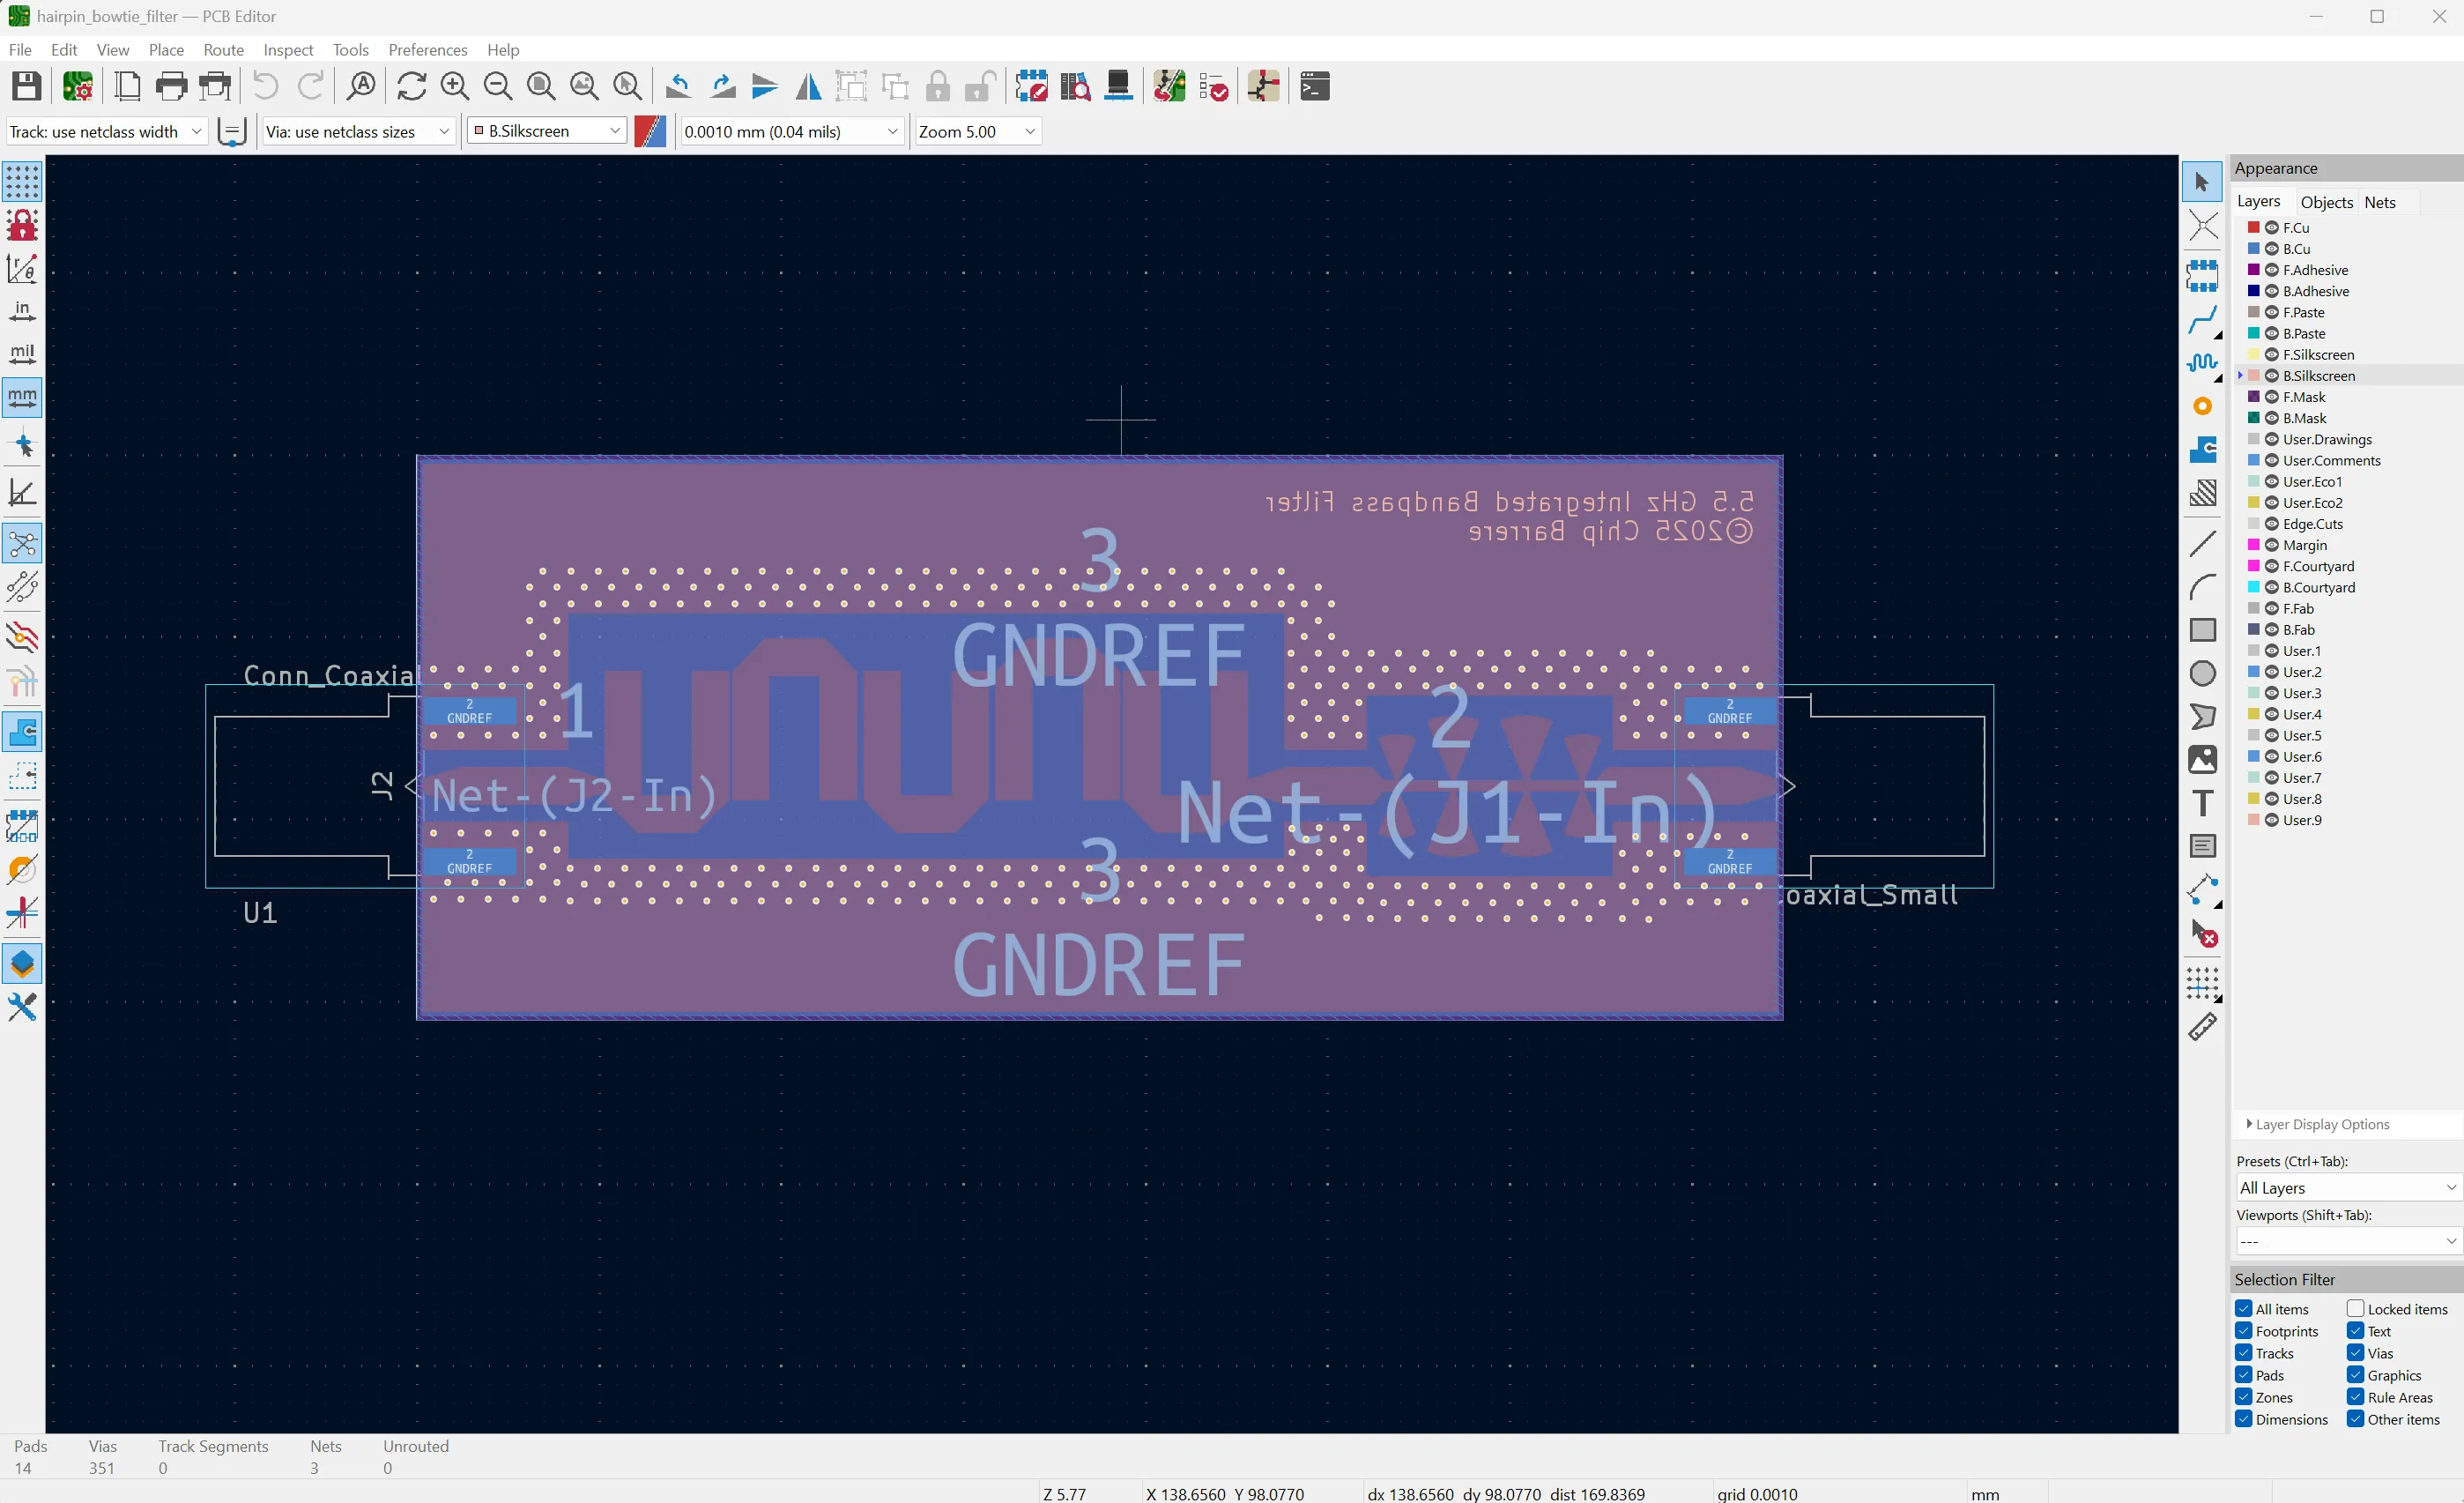This screenshot has height=1503, width=2464.
Task: Click the Plot icon
Action: pyautogui.click(x=215, y=87)
